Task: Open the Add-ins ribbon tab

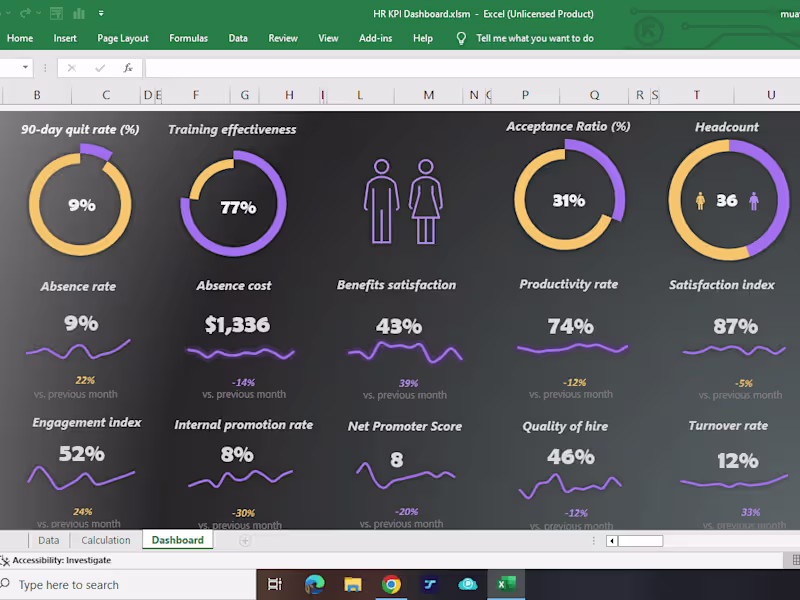Action: 376,38
